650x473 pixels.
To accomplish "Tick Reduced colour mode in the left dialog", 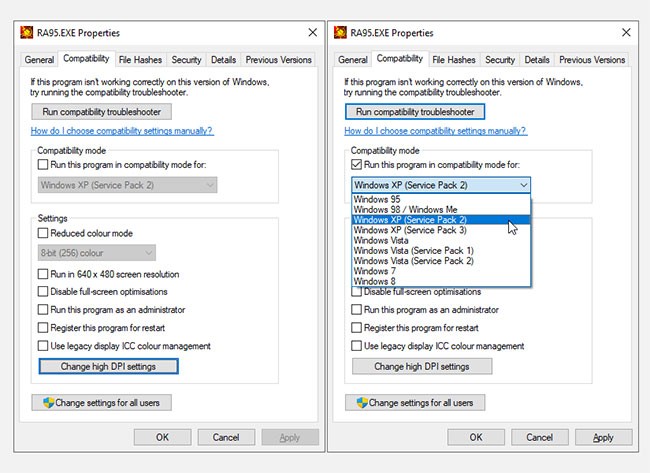I will pyautogui.click(x=43, y=233).
